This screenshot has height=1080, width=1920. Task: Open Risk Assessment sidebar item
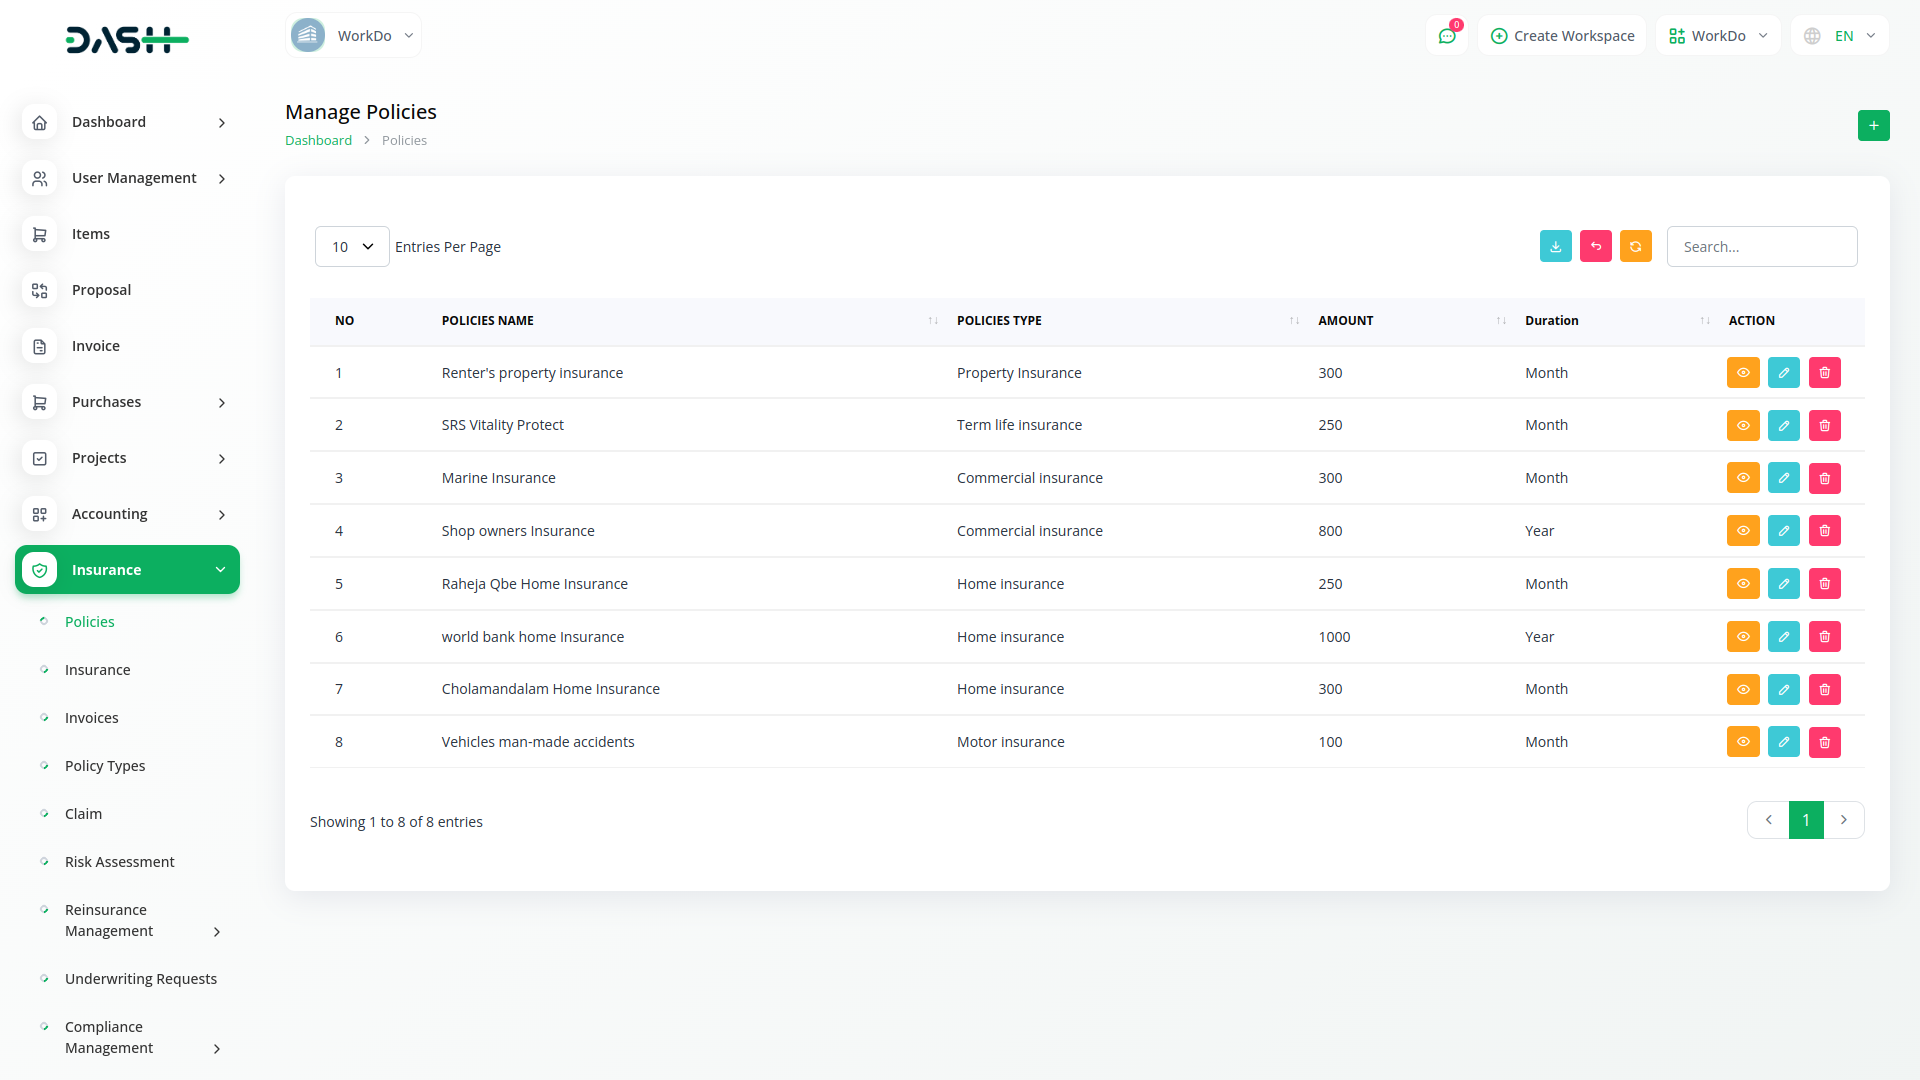pos(119,862)
